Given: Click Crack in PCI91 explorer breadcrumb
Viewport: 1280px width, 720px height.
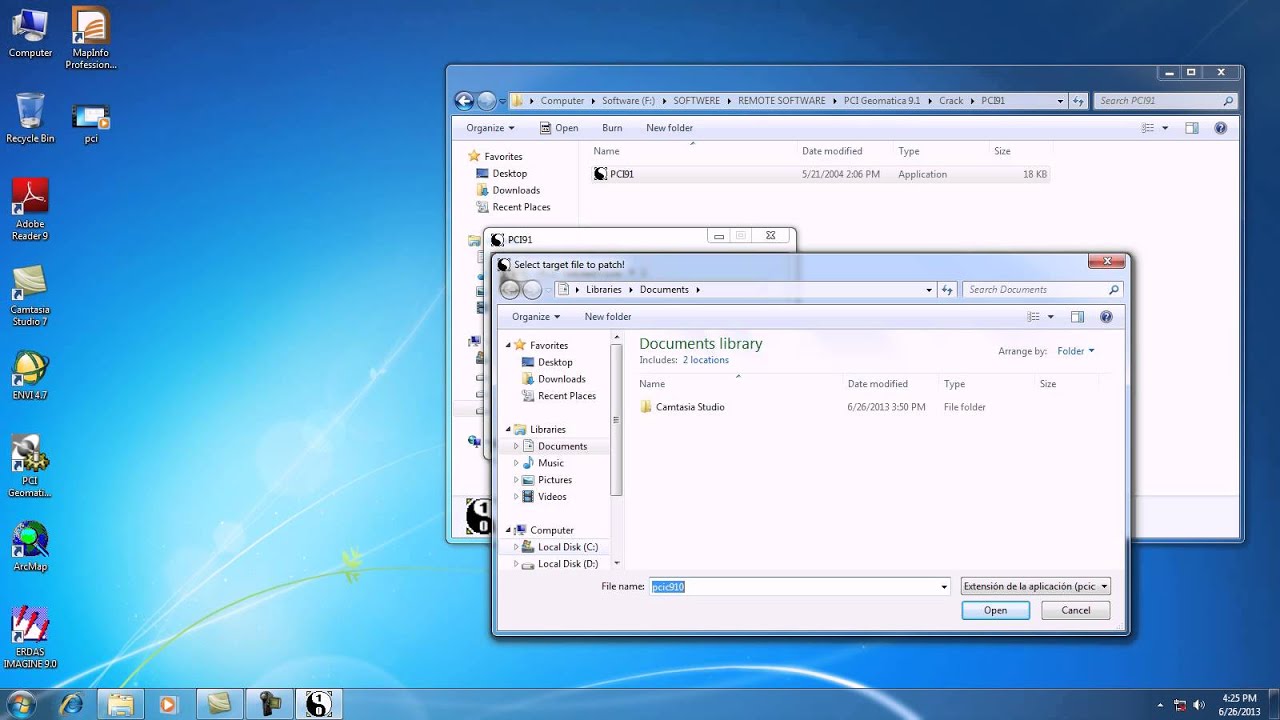Looking at the screenshot, I should coord(951,101).
